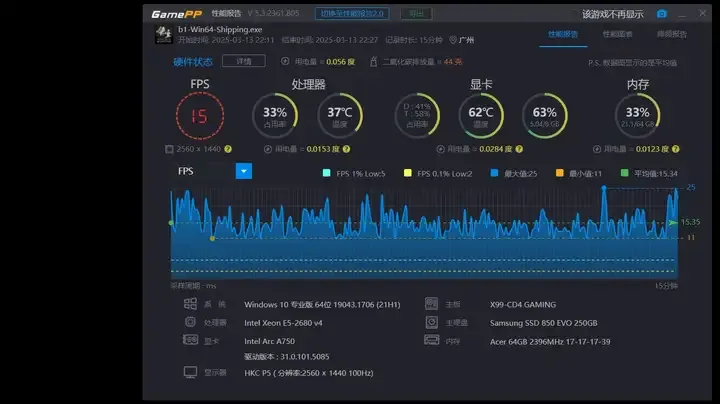Viewport: 720px width, 404px height.
Task: Click the 详情 details button
Action: coord(244,61)
